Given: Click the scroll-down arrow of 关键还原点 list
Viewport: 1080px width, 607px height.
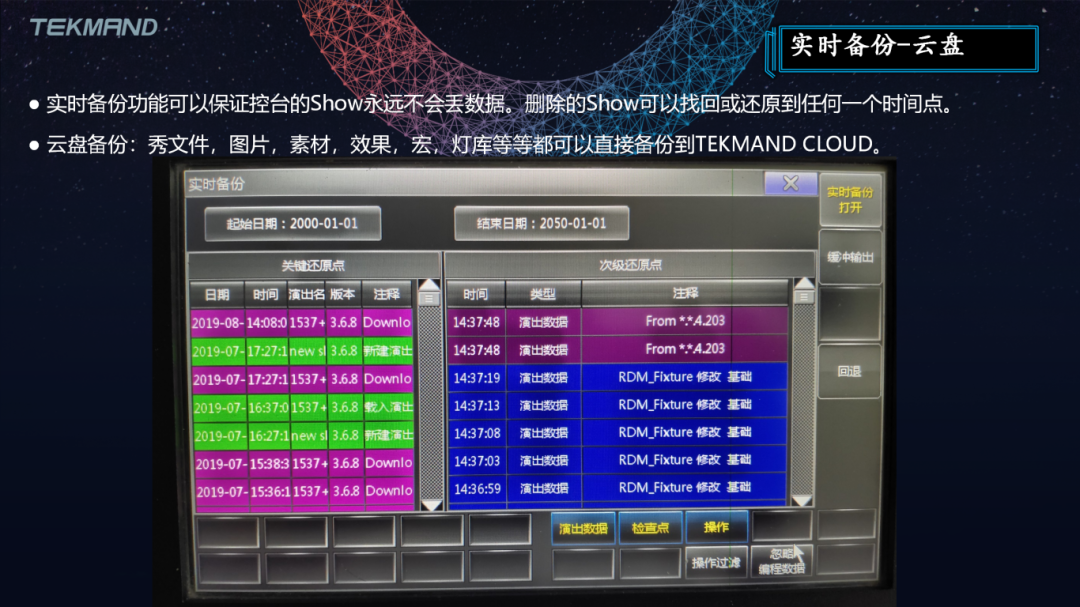Looking at the screenshot, I should [429, 504].
